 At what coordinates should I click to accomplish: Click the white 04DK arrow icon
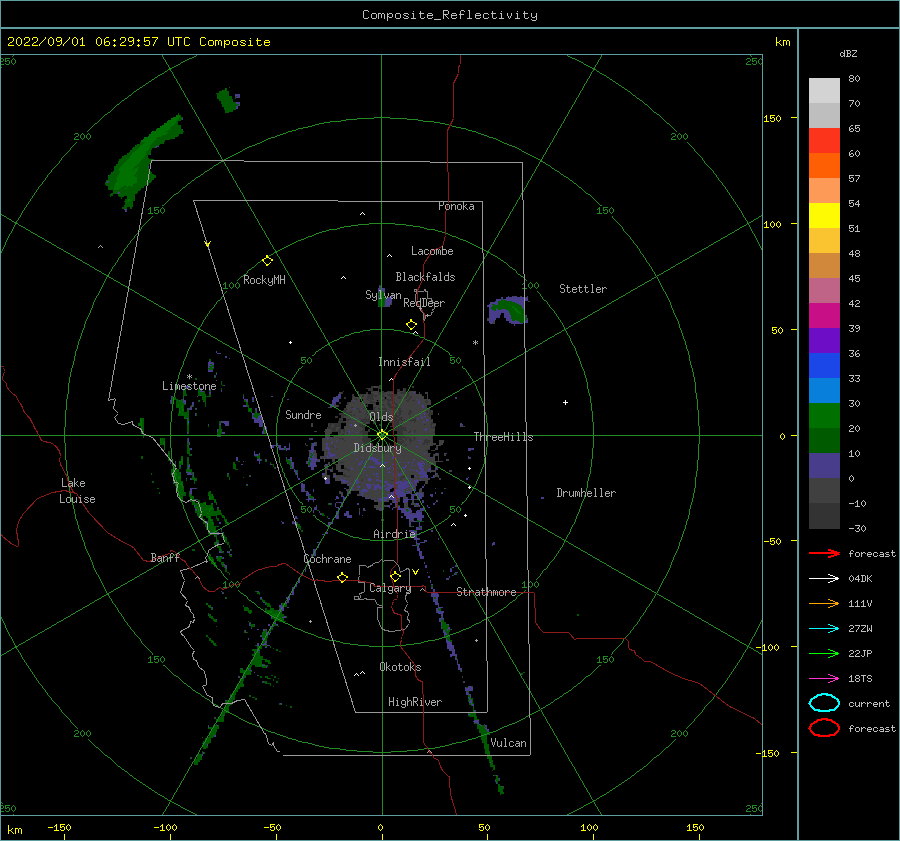point(824,578)
